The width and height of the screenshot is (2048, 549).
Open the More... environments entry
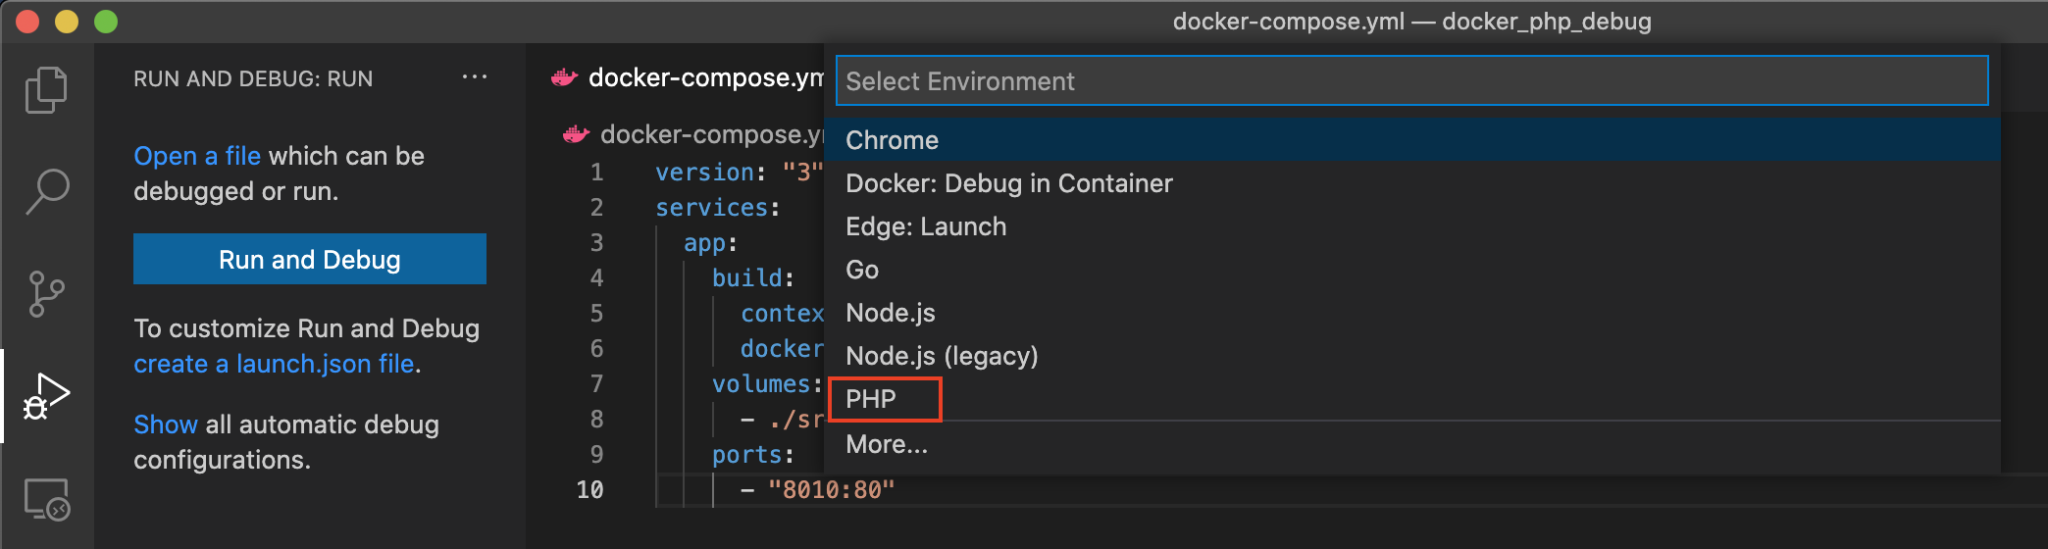click(1412, 444)
